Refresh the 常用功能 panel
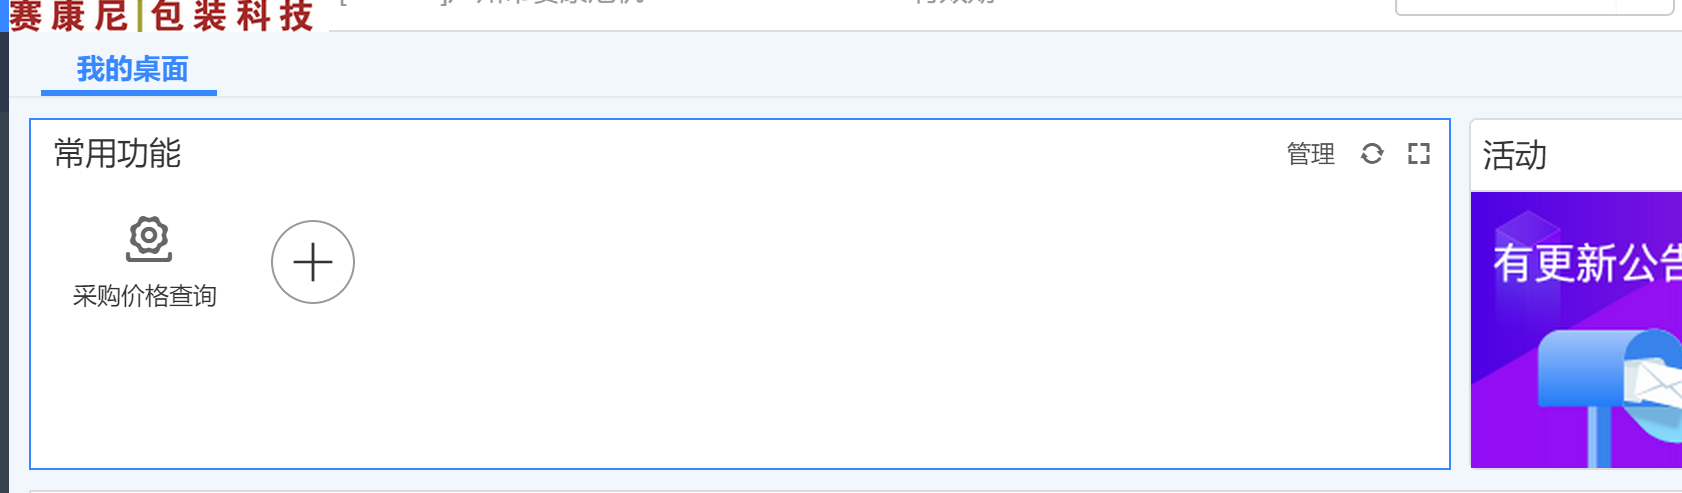The height and width of the screenshot is (493, 1682). [1372, 153]
